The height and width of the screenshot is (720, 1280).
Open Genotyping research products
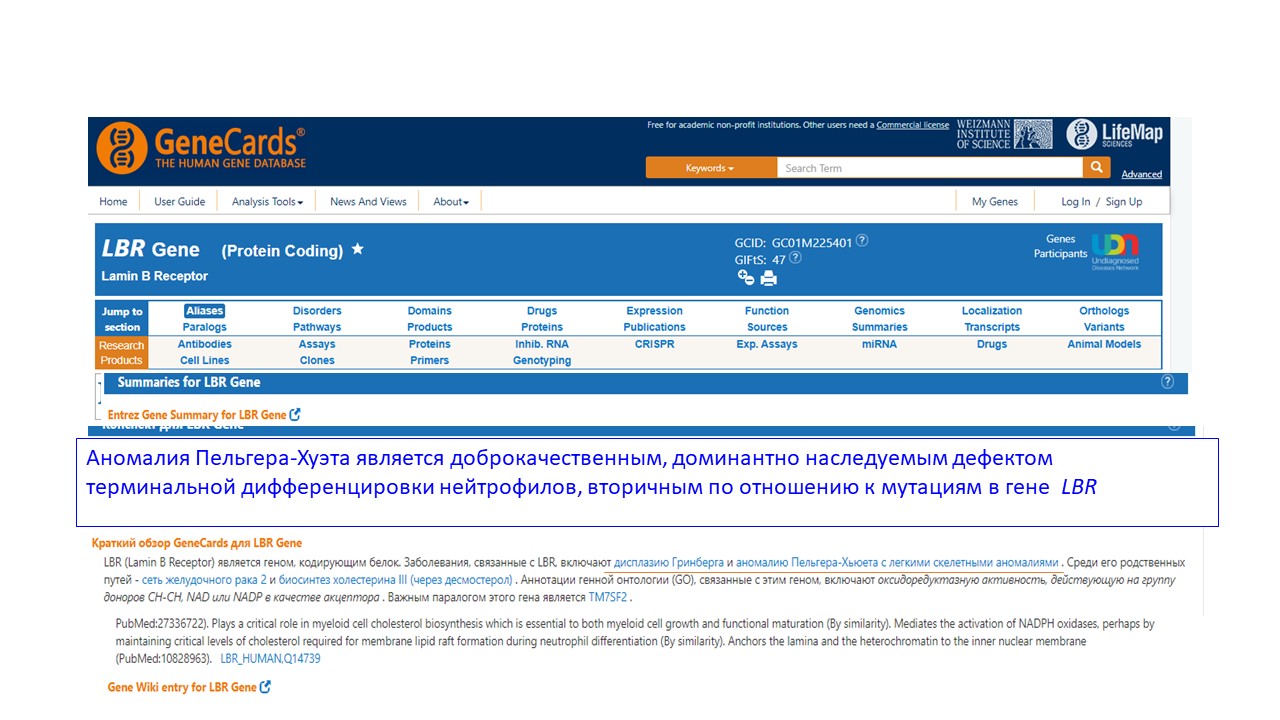tap(542, 360)
